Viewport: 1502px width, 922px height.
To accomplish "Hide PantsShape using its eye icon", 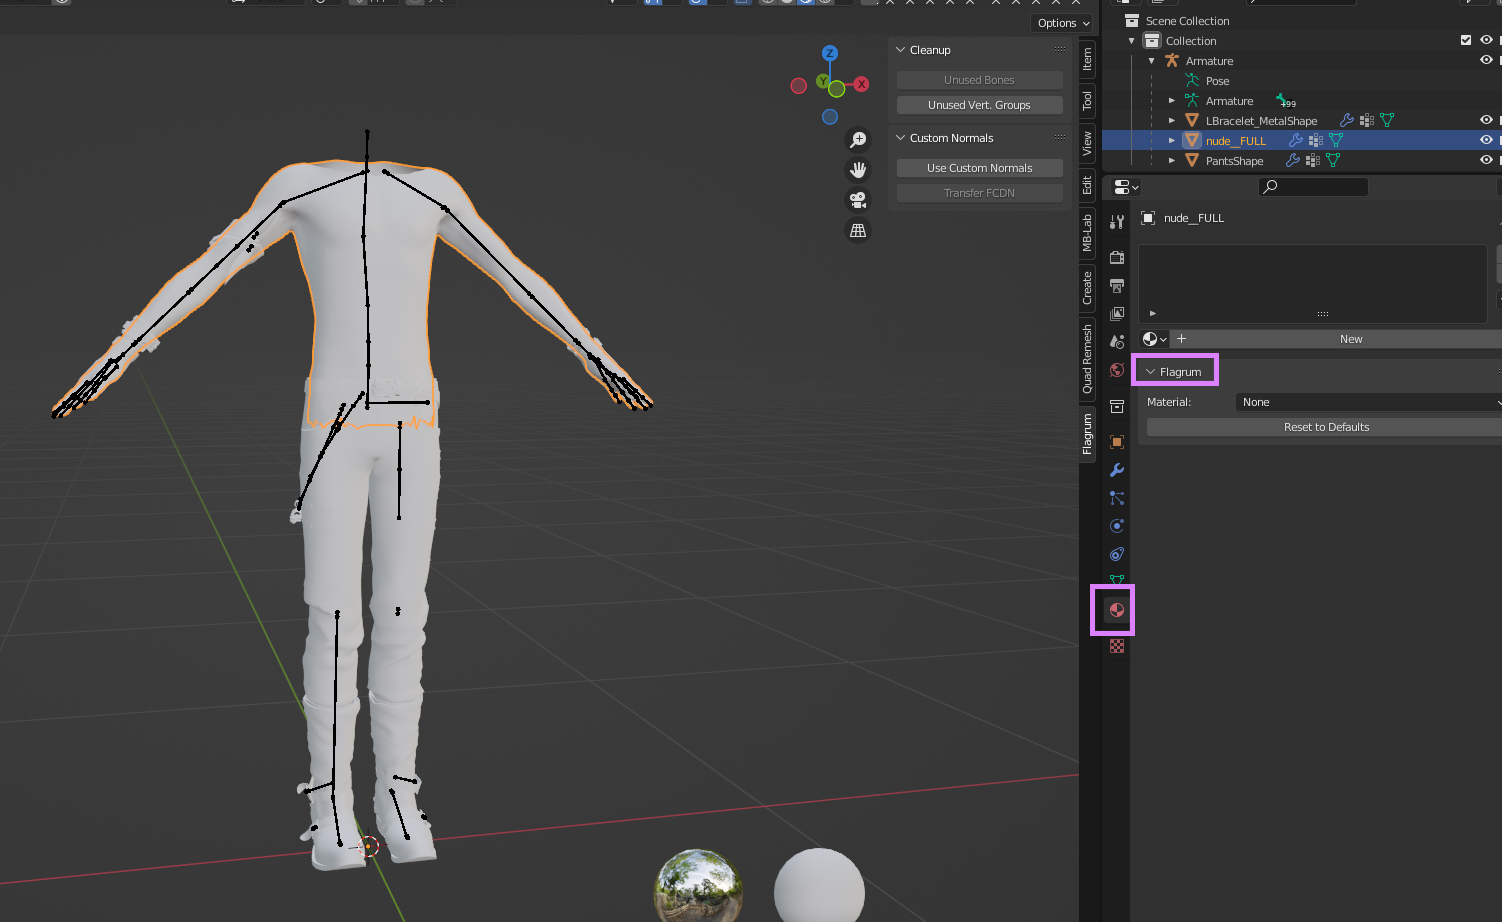I will tap(1486, 160).
